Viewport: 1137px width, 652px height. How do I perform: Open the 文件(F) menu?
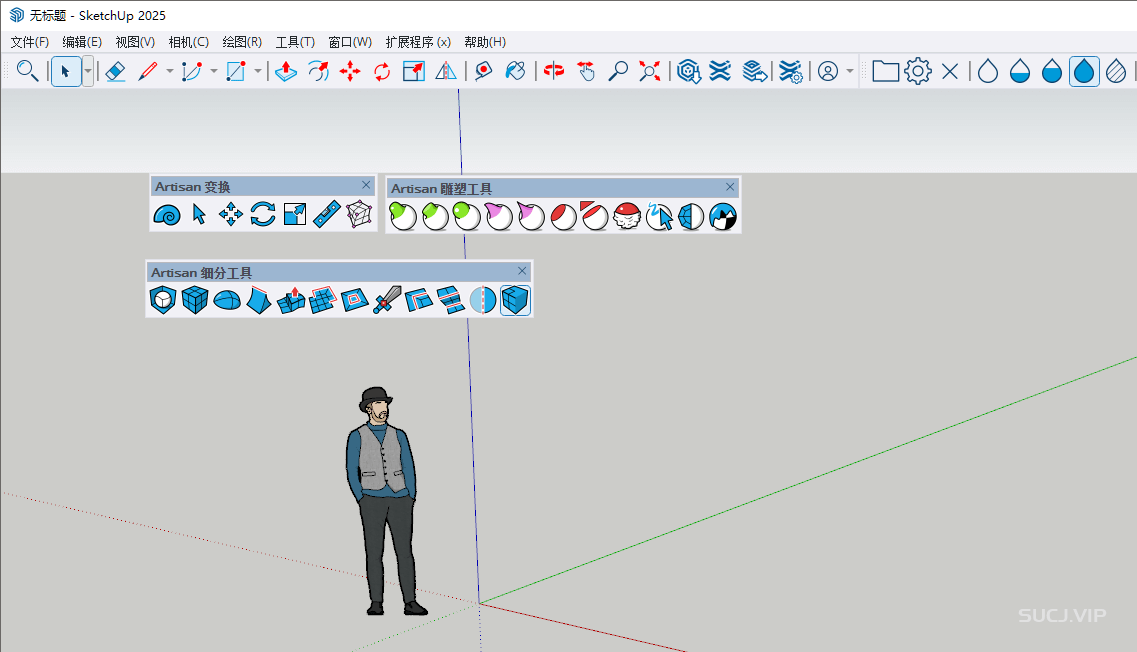click(30, 42)
